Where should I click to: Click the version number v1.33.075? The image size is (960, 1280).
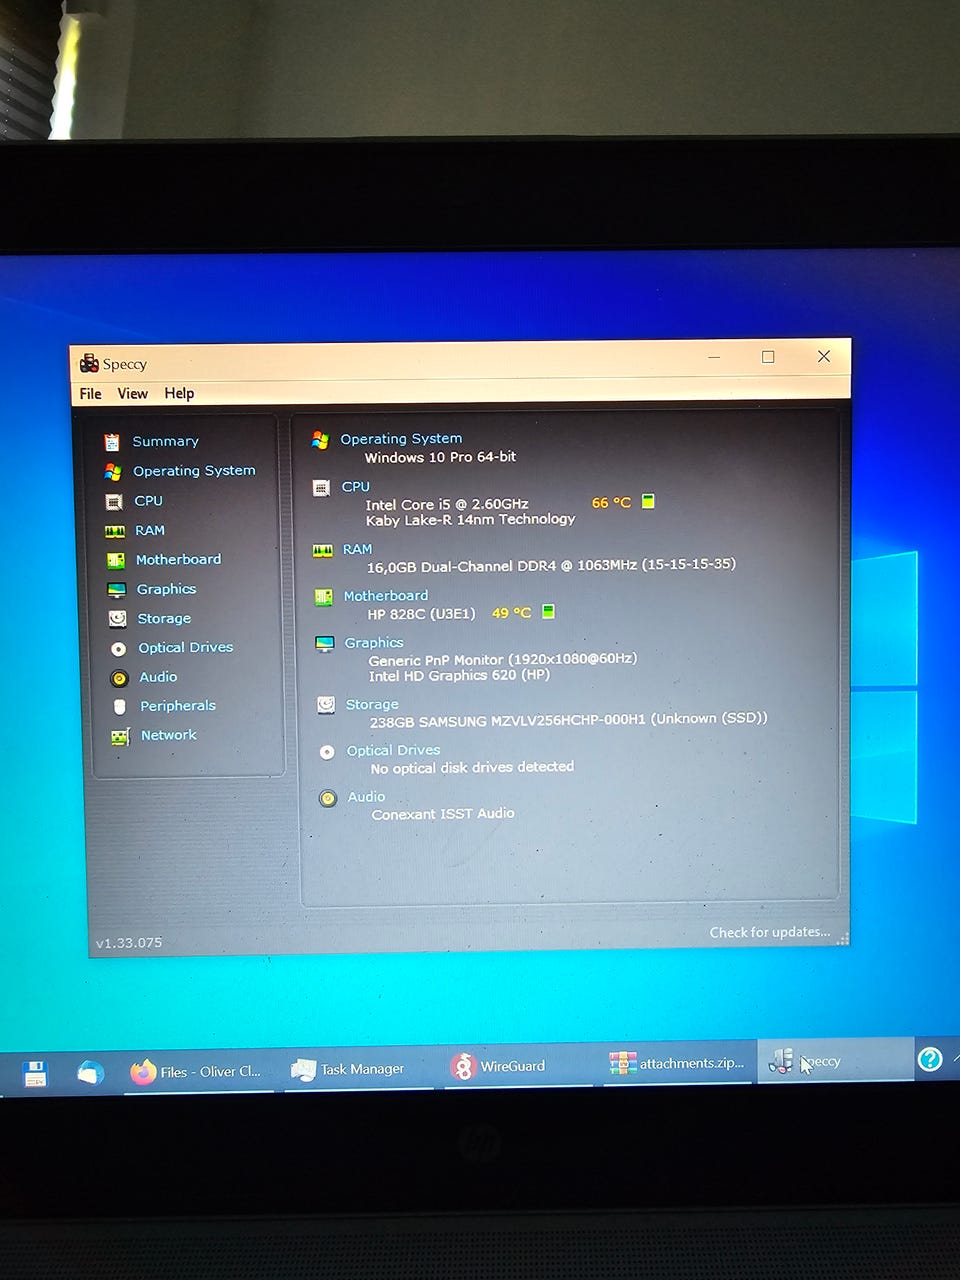[x=128, y=942]
